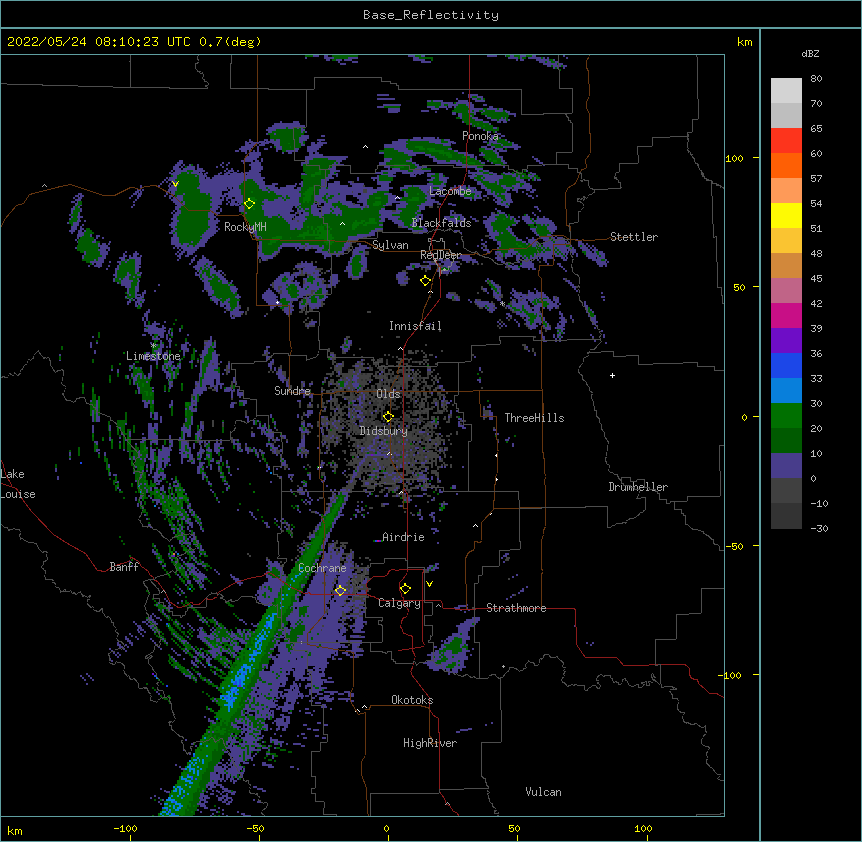The width and height of the screenshot is (862, 842).
Task: Click the yellow radar site marker near Olds
Action: (388, 417)
